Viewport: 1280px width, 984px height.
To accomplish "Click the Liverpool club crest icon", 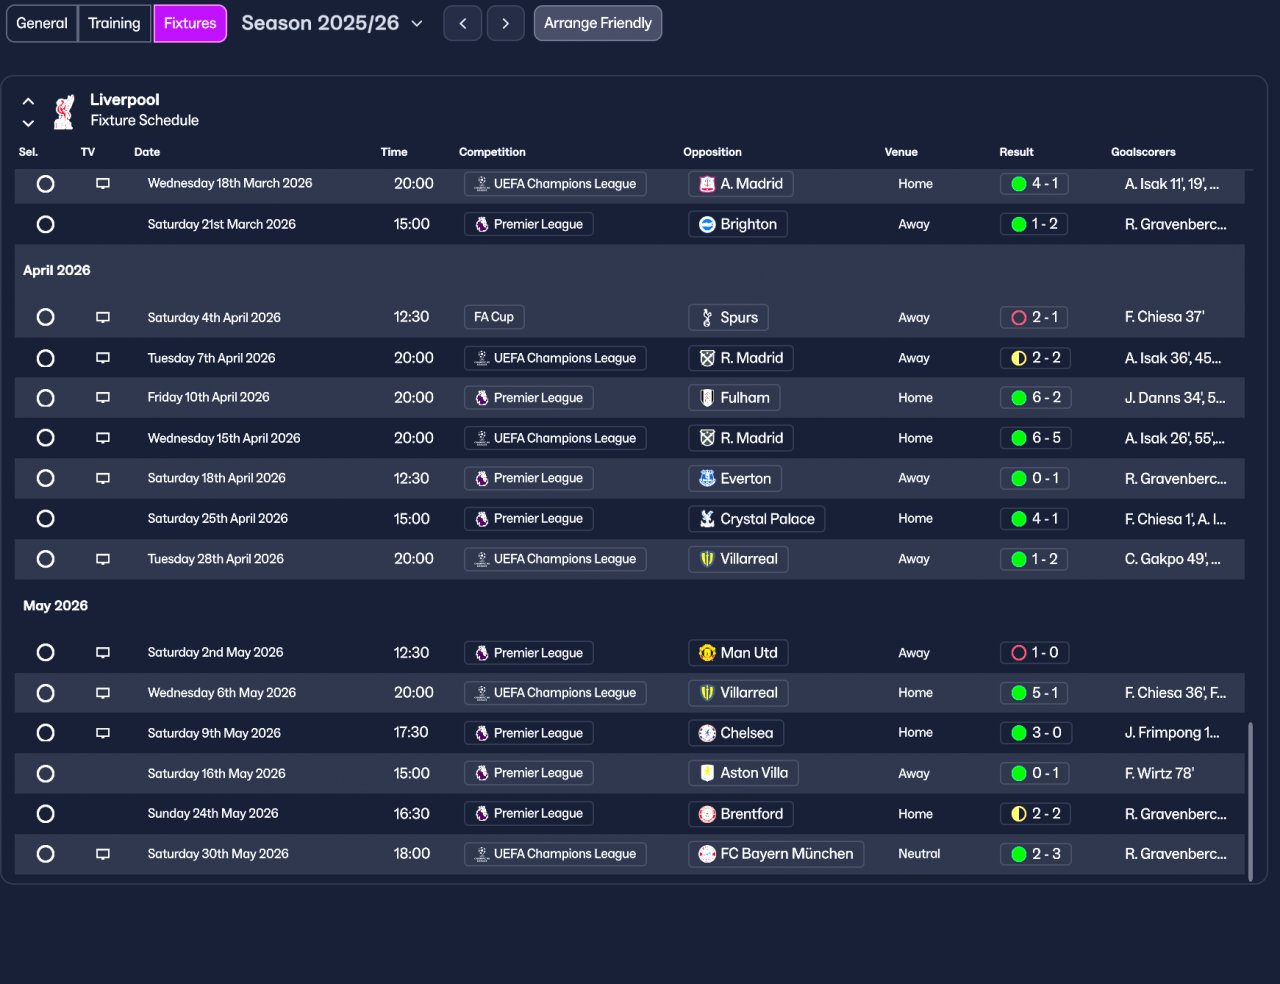I will click(x=64, y=111).
